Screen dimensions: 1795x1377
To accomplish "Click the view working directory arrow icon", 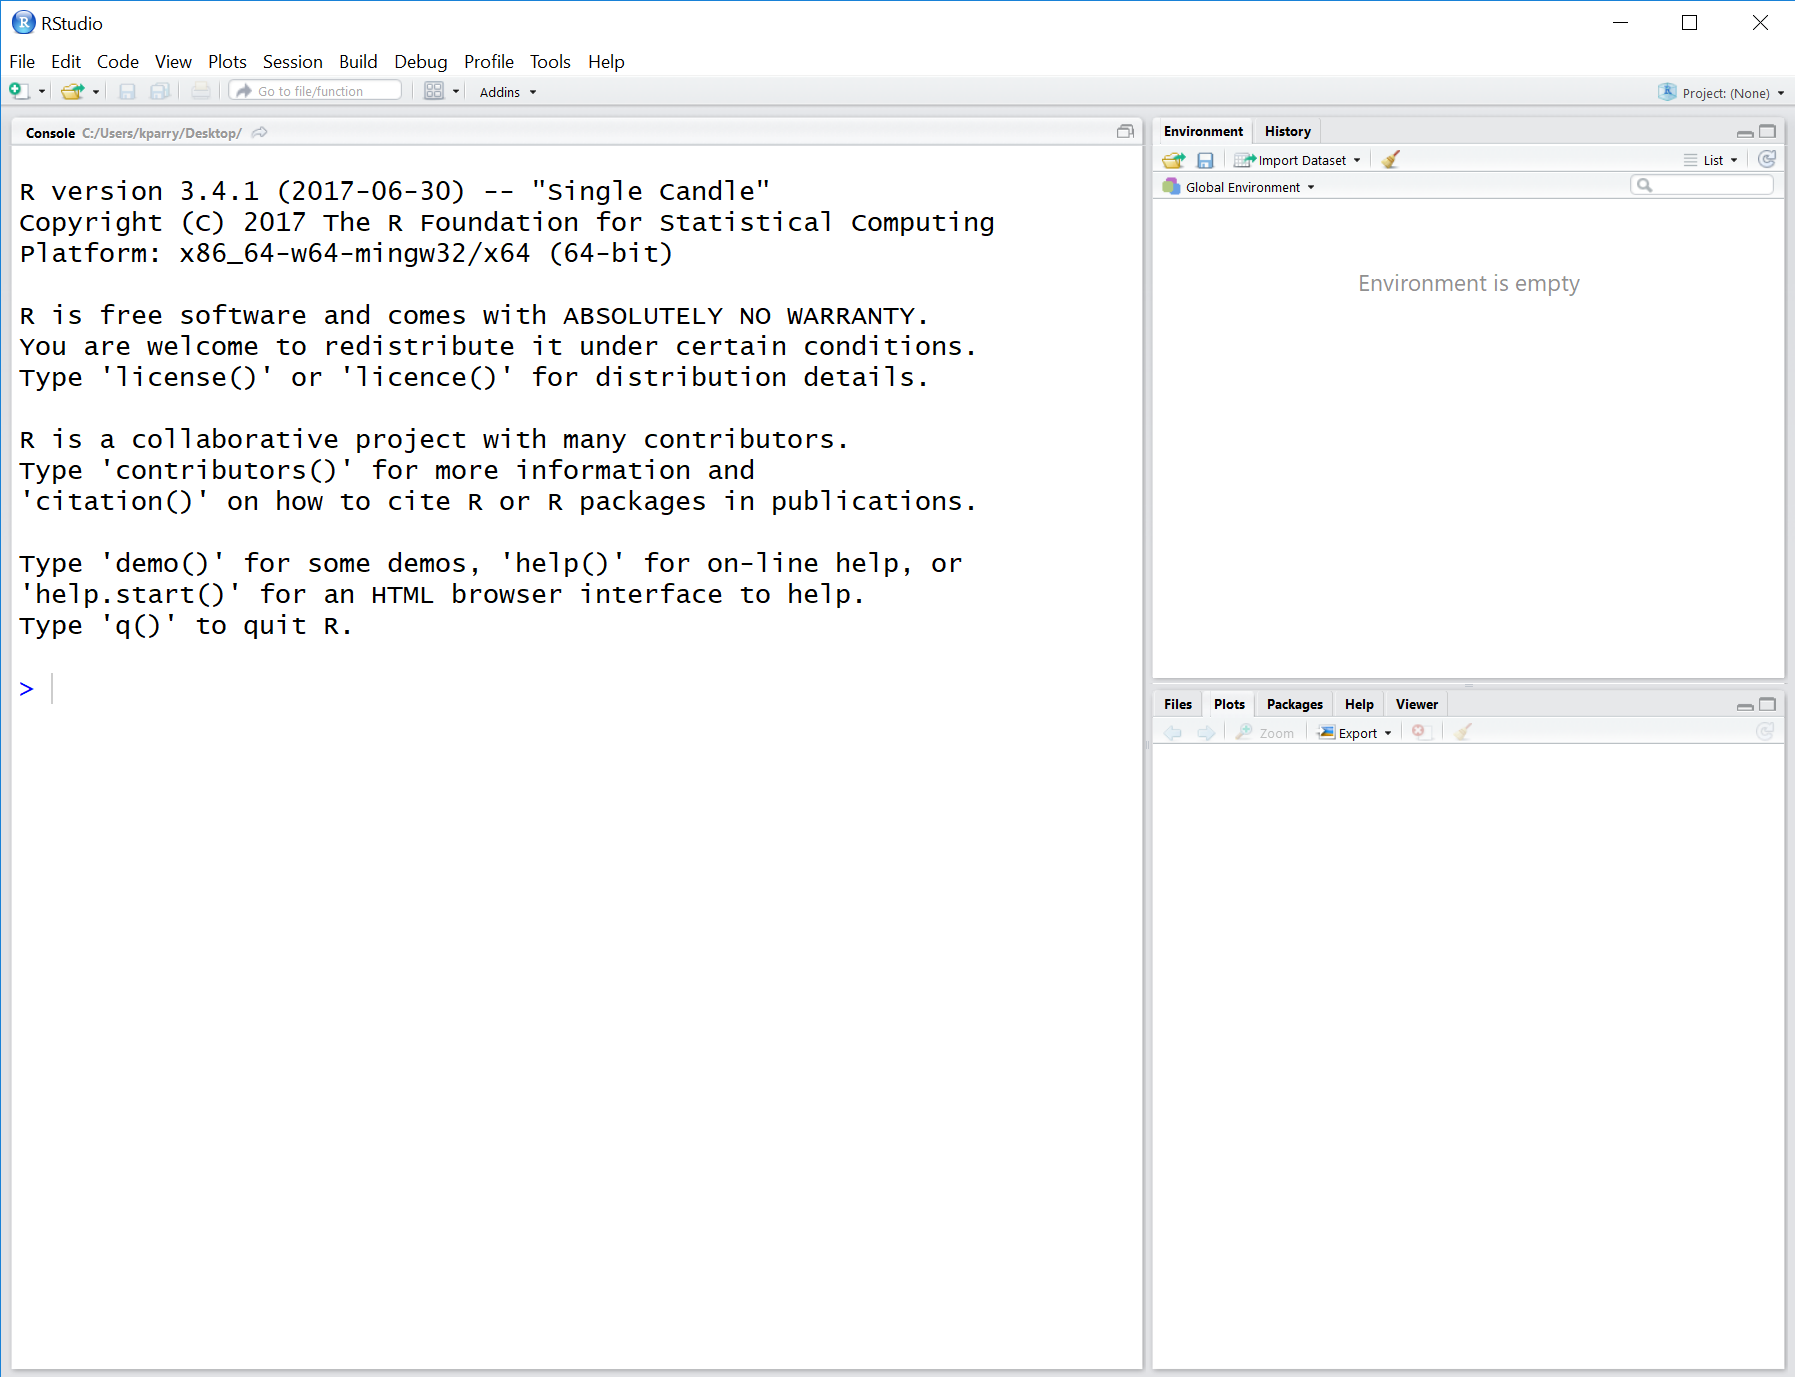I will coord(260,132).
